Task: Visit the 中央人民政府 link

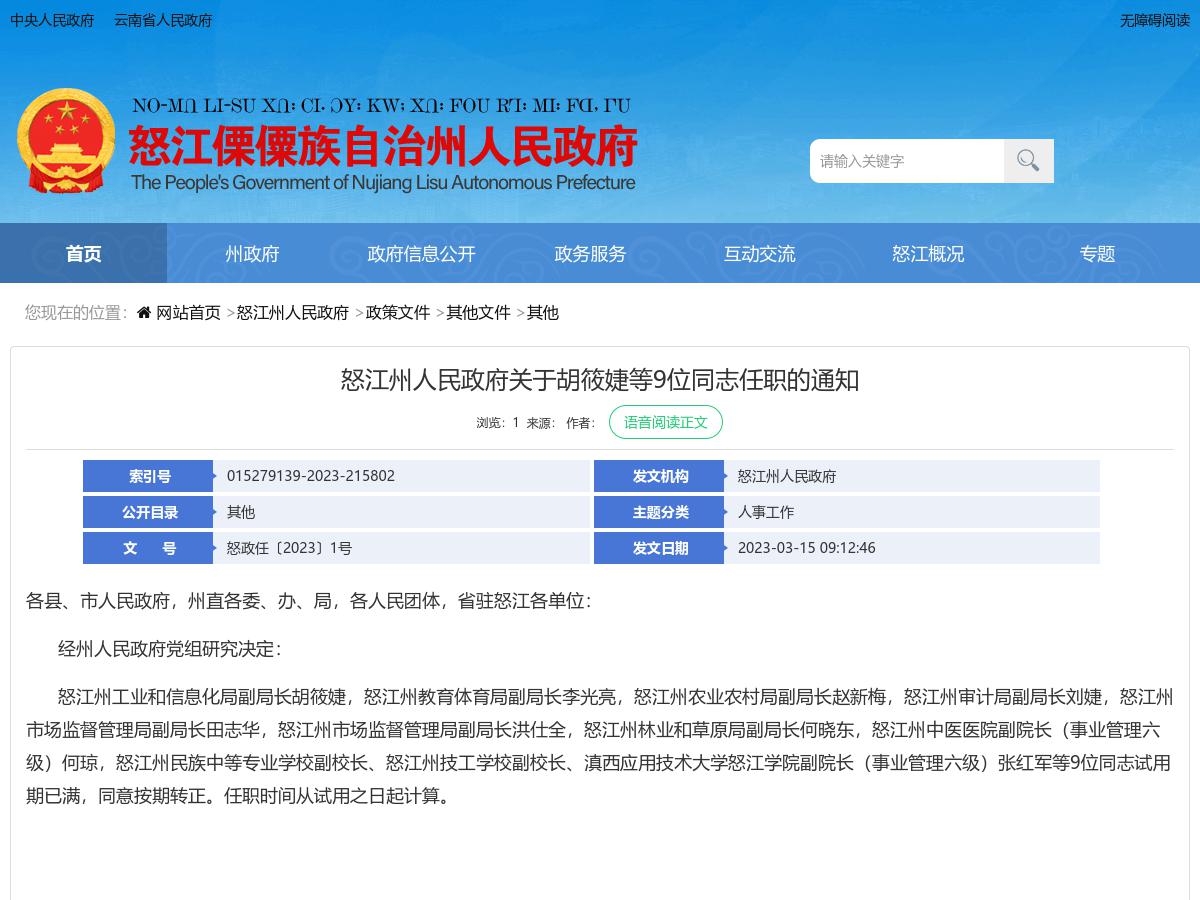Action: click(51, 20)
